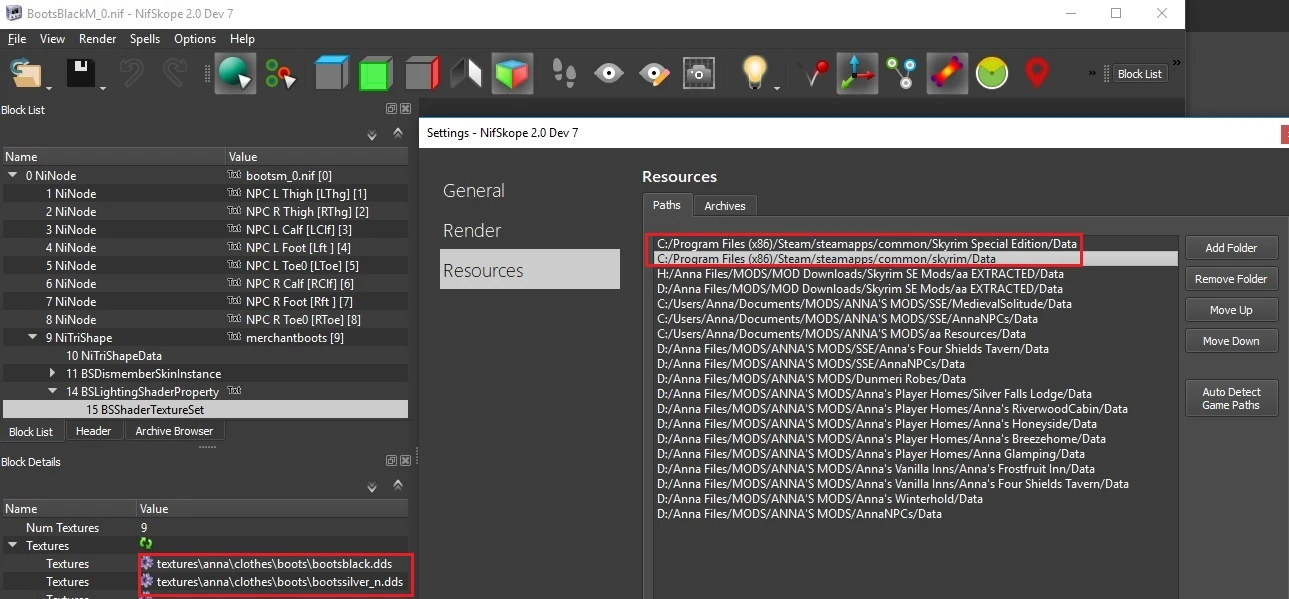This screenshot has width=1289, height=599.
Task: Open dropdown arrow beside lightbulb icon
Action: click(777, 89)
